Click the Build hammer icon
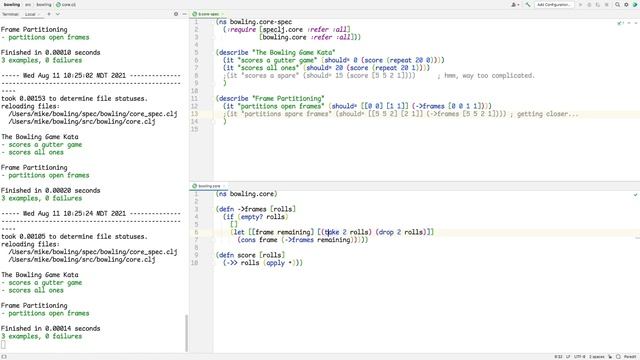The image size is (640, 360). tap(528, 4)
